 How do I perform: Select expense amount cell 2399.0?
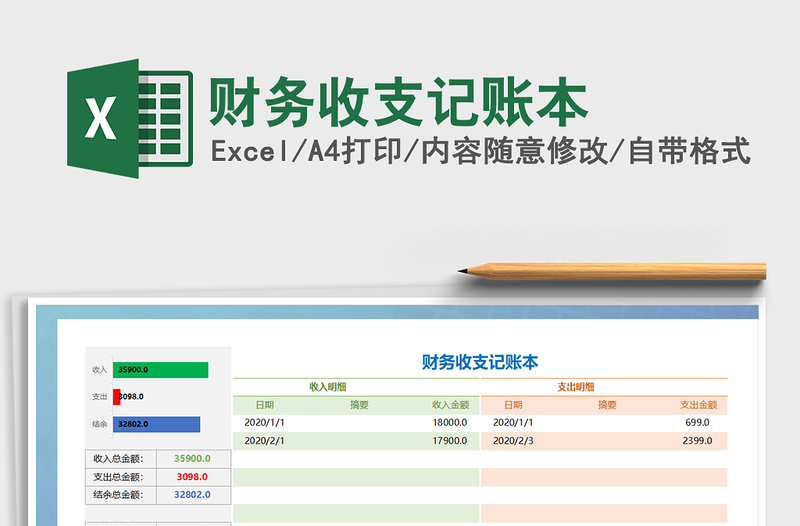tap(697, 441)
